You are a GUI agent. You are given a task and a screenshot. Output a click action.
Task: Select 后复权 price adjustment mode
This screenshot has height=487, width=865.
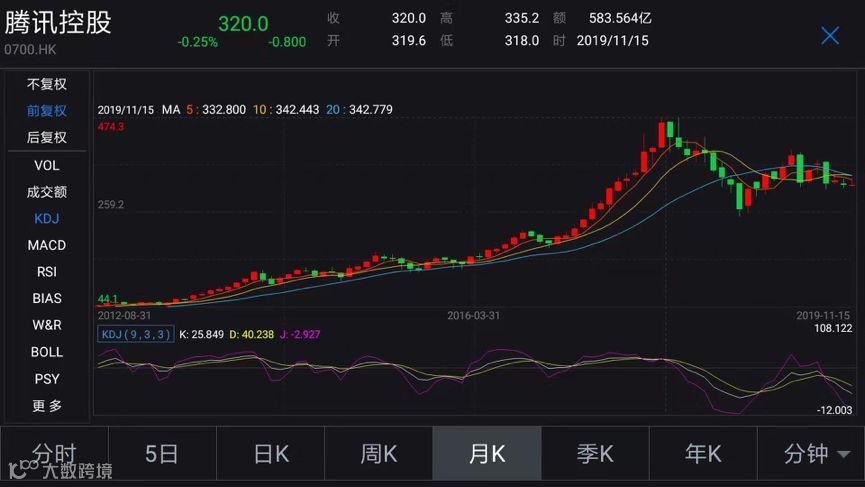click(47, 137)
